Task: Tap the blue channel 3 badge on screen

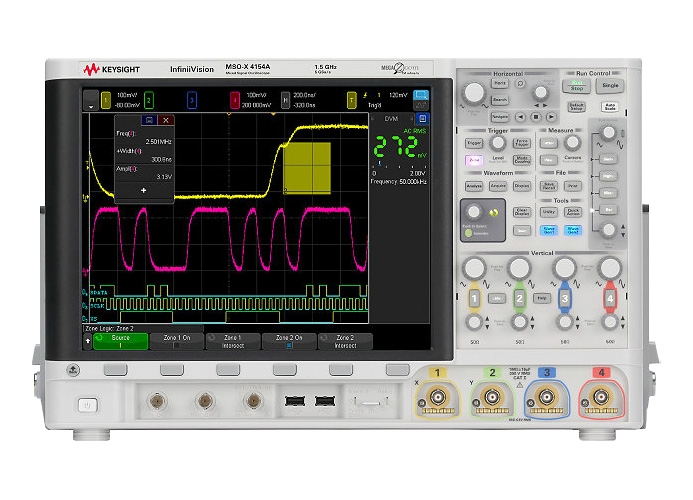Action: [x=192, y=100]
